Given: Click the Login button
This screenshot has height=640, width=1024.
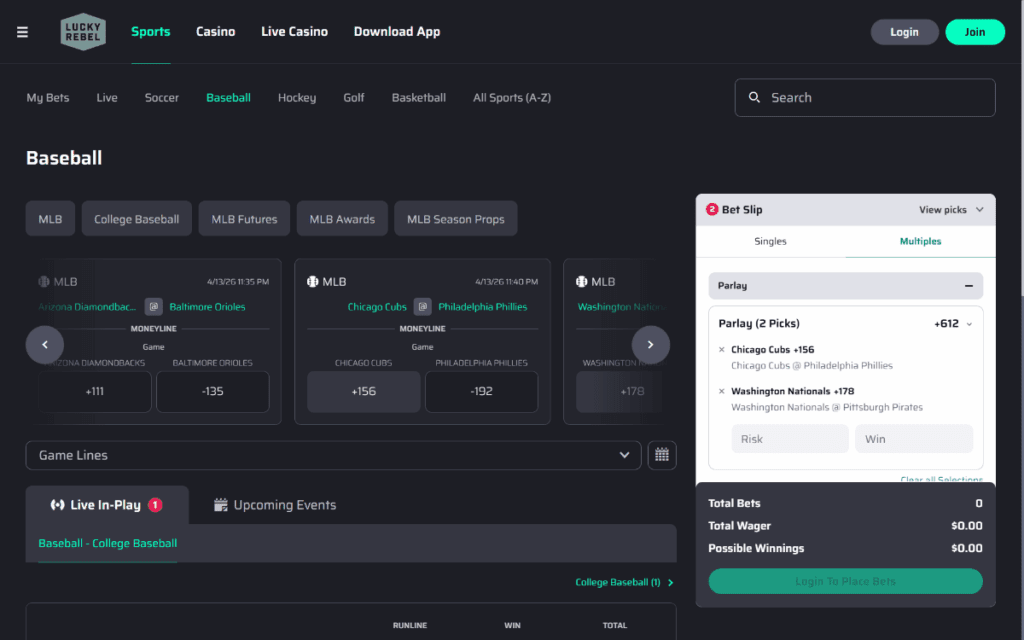Looking at the screenshot, I should pos(904,32).
